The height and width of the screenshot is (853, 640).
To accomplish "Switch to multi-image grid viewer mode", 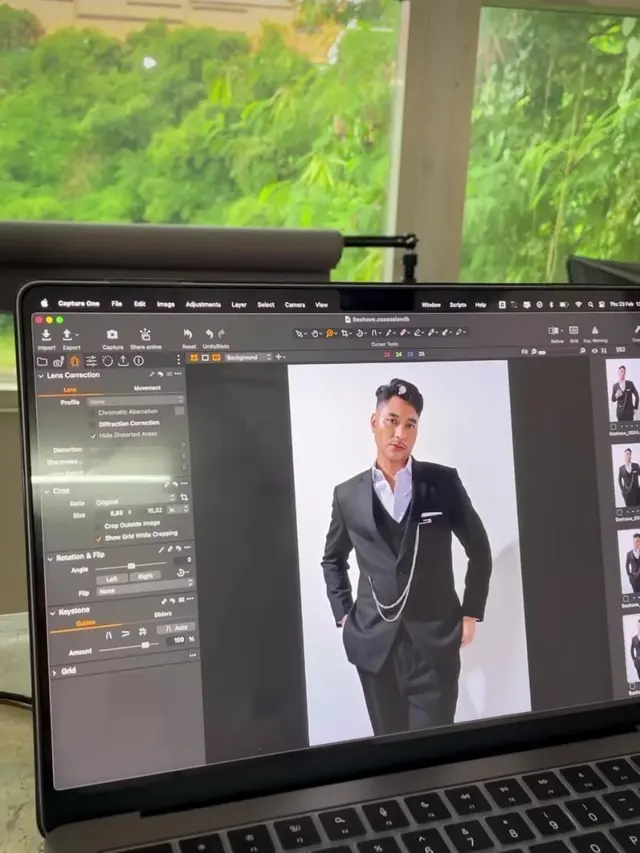I will click(194, 357).
